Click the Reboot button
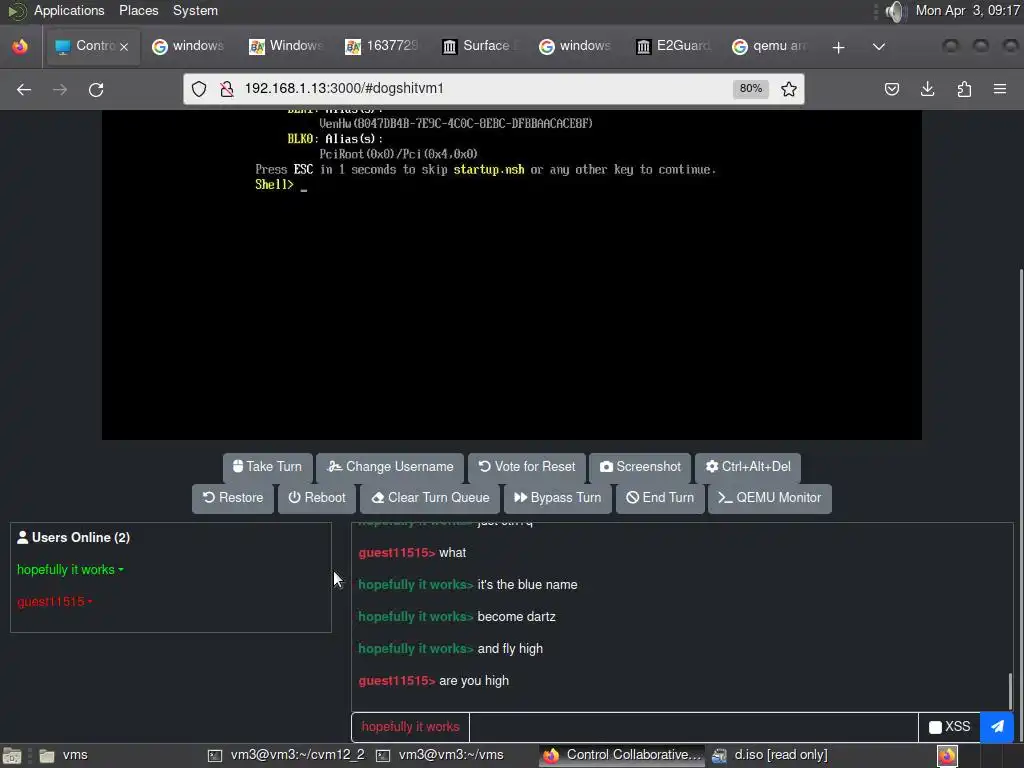Screen dimensions: 1024x768 (x=317, y=498)
